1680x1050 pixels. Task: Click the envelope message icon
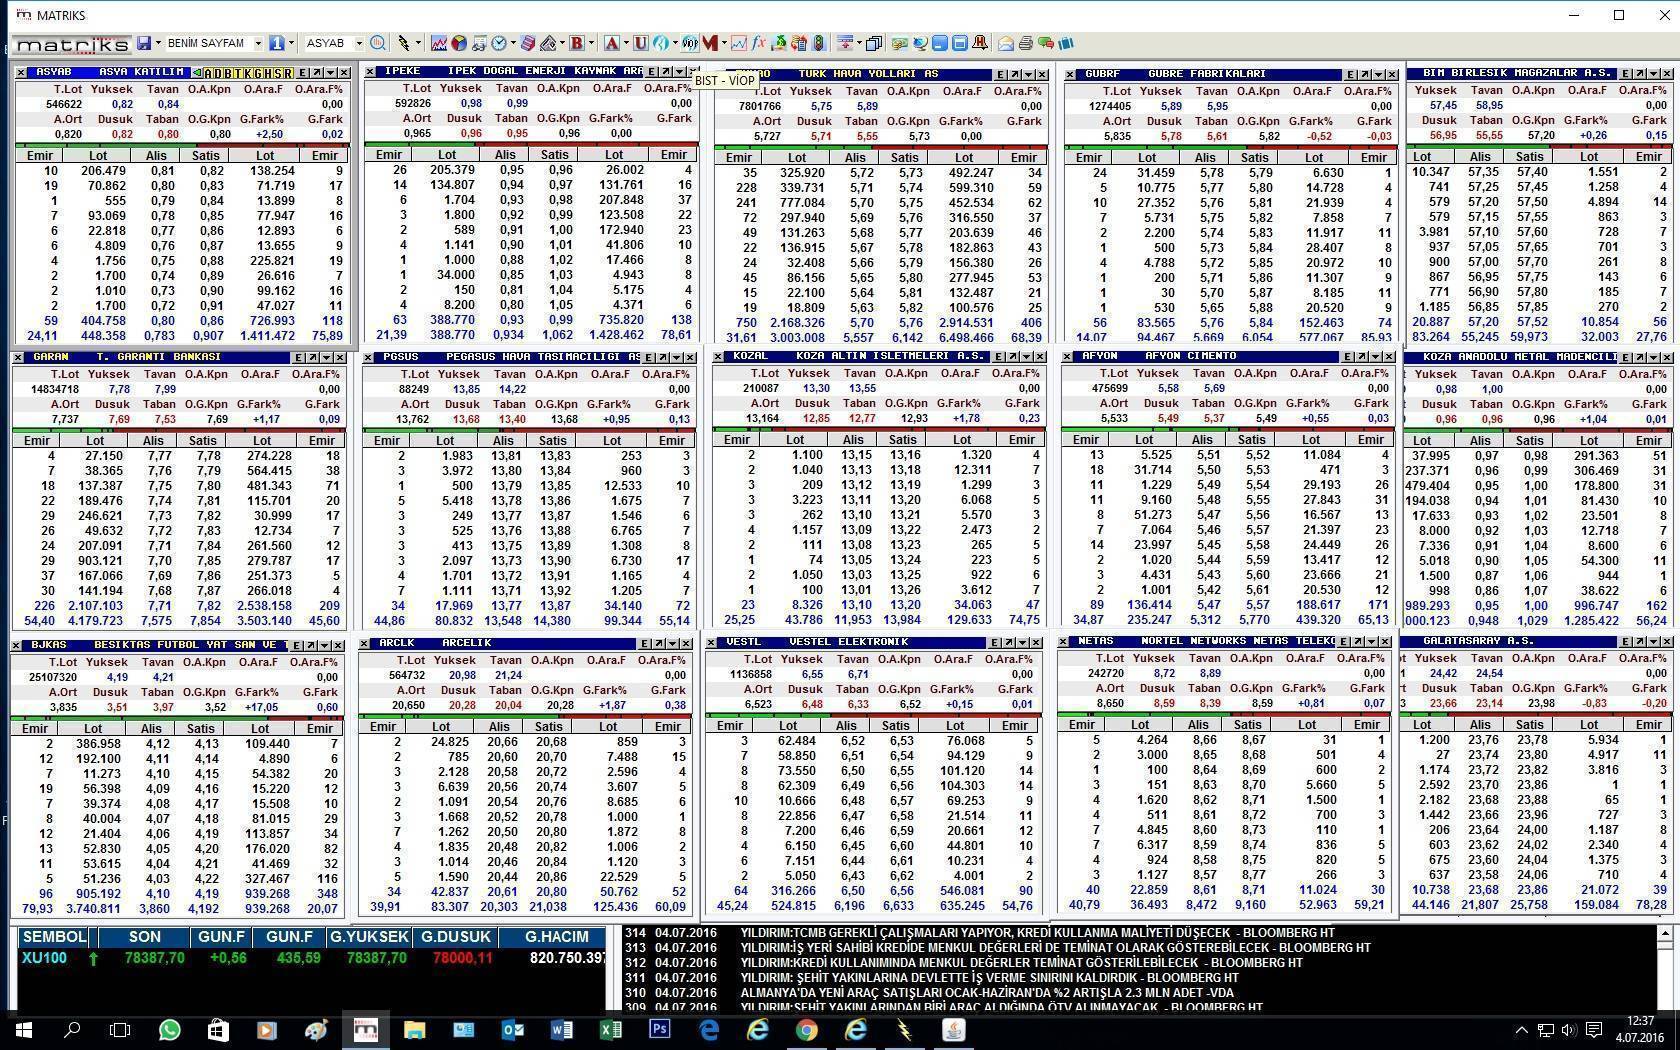(1005, 43)
